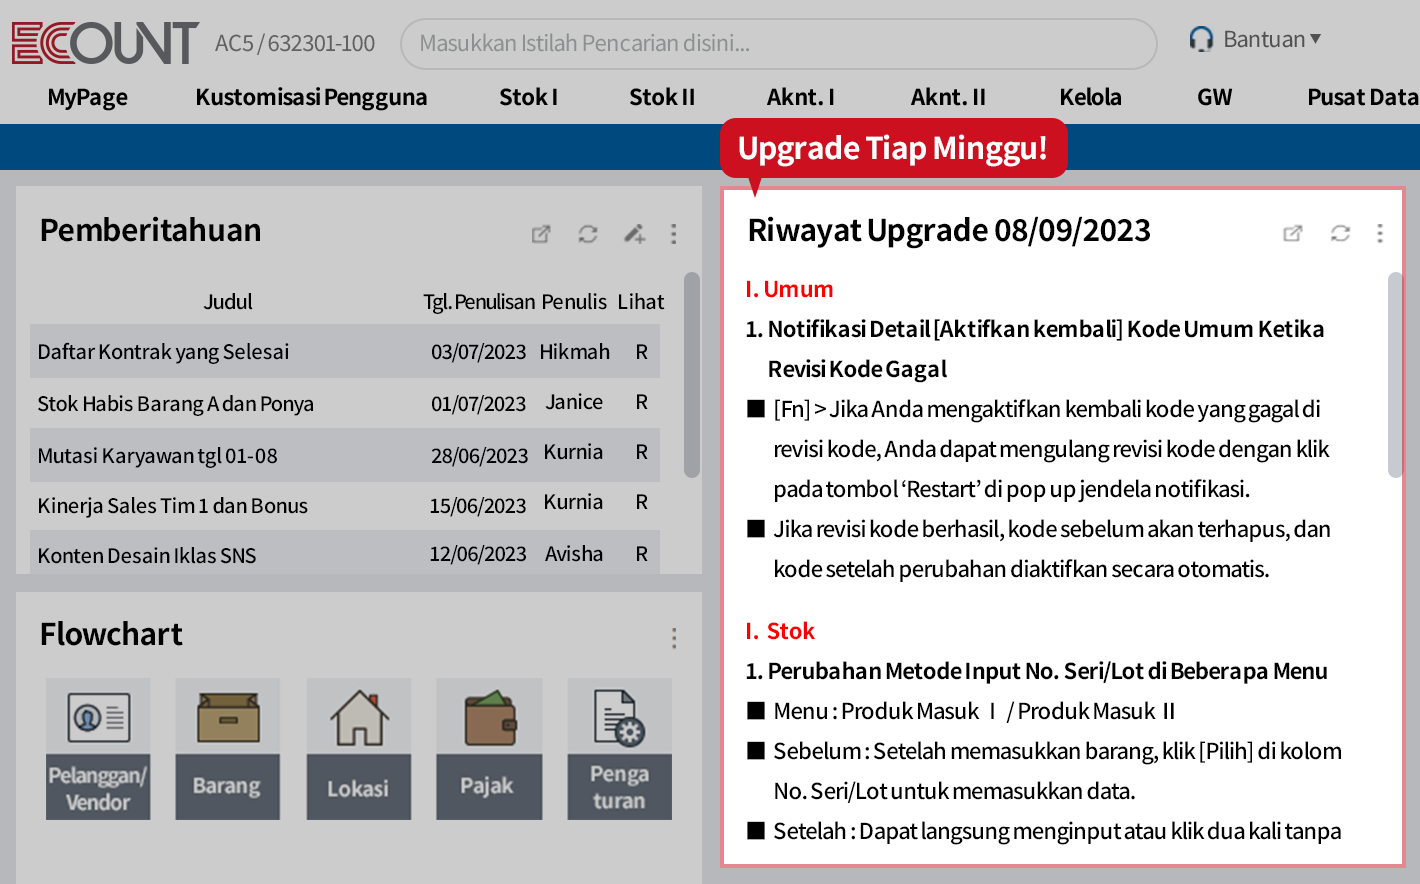The height and width of the screenshot is (884, 1420).
Task: Refresh the Pemberitahuan panel
Action: pyautogui.click(x=588, y=234)
